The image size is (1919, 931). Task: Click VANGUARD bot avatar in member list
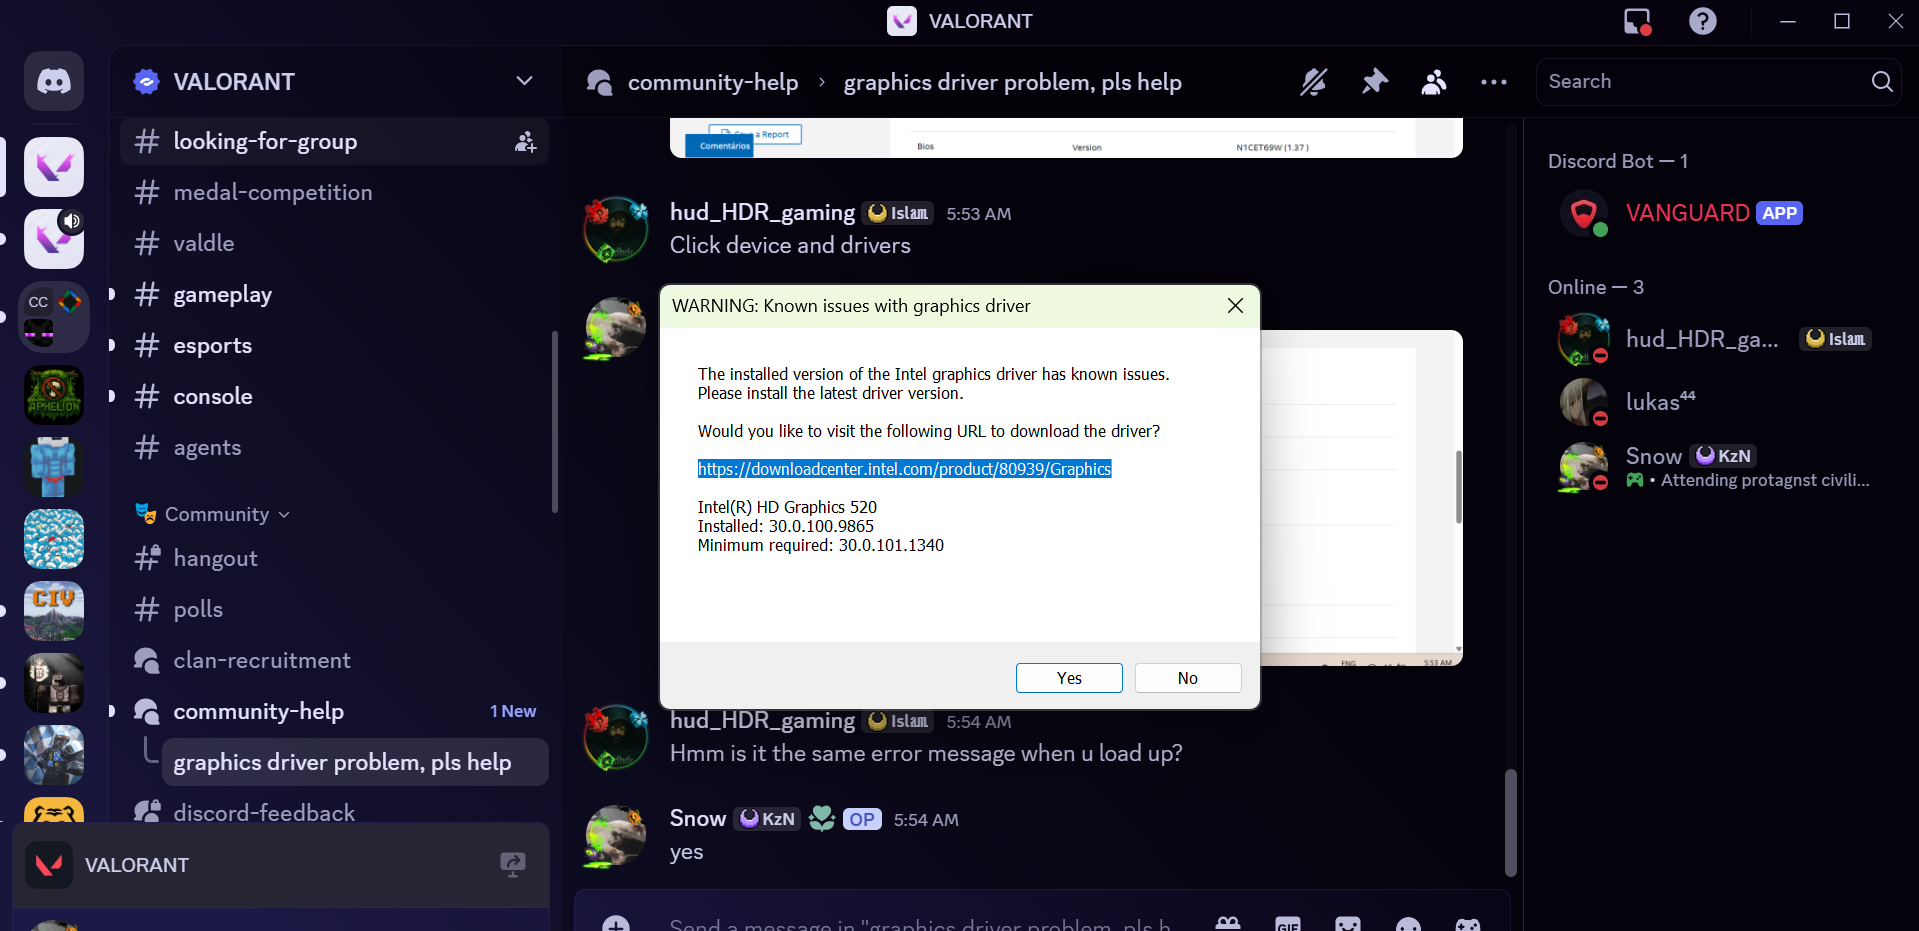(x=1584, y=213)
